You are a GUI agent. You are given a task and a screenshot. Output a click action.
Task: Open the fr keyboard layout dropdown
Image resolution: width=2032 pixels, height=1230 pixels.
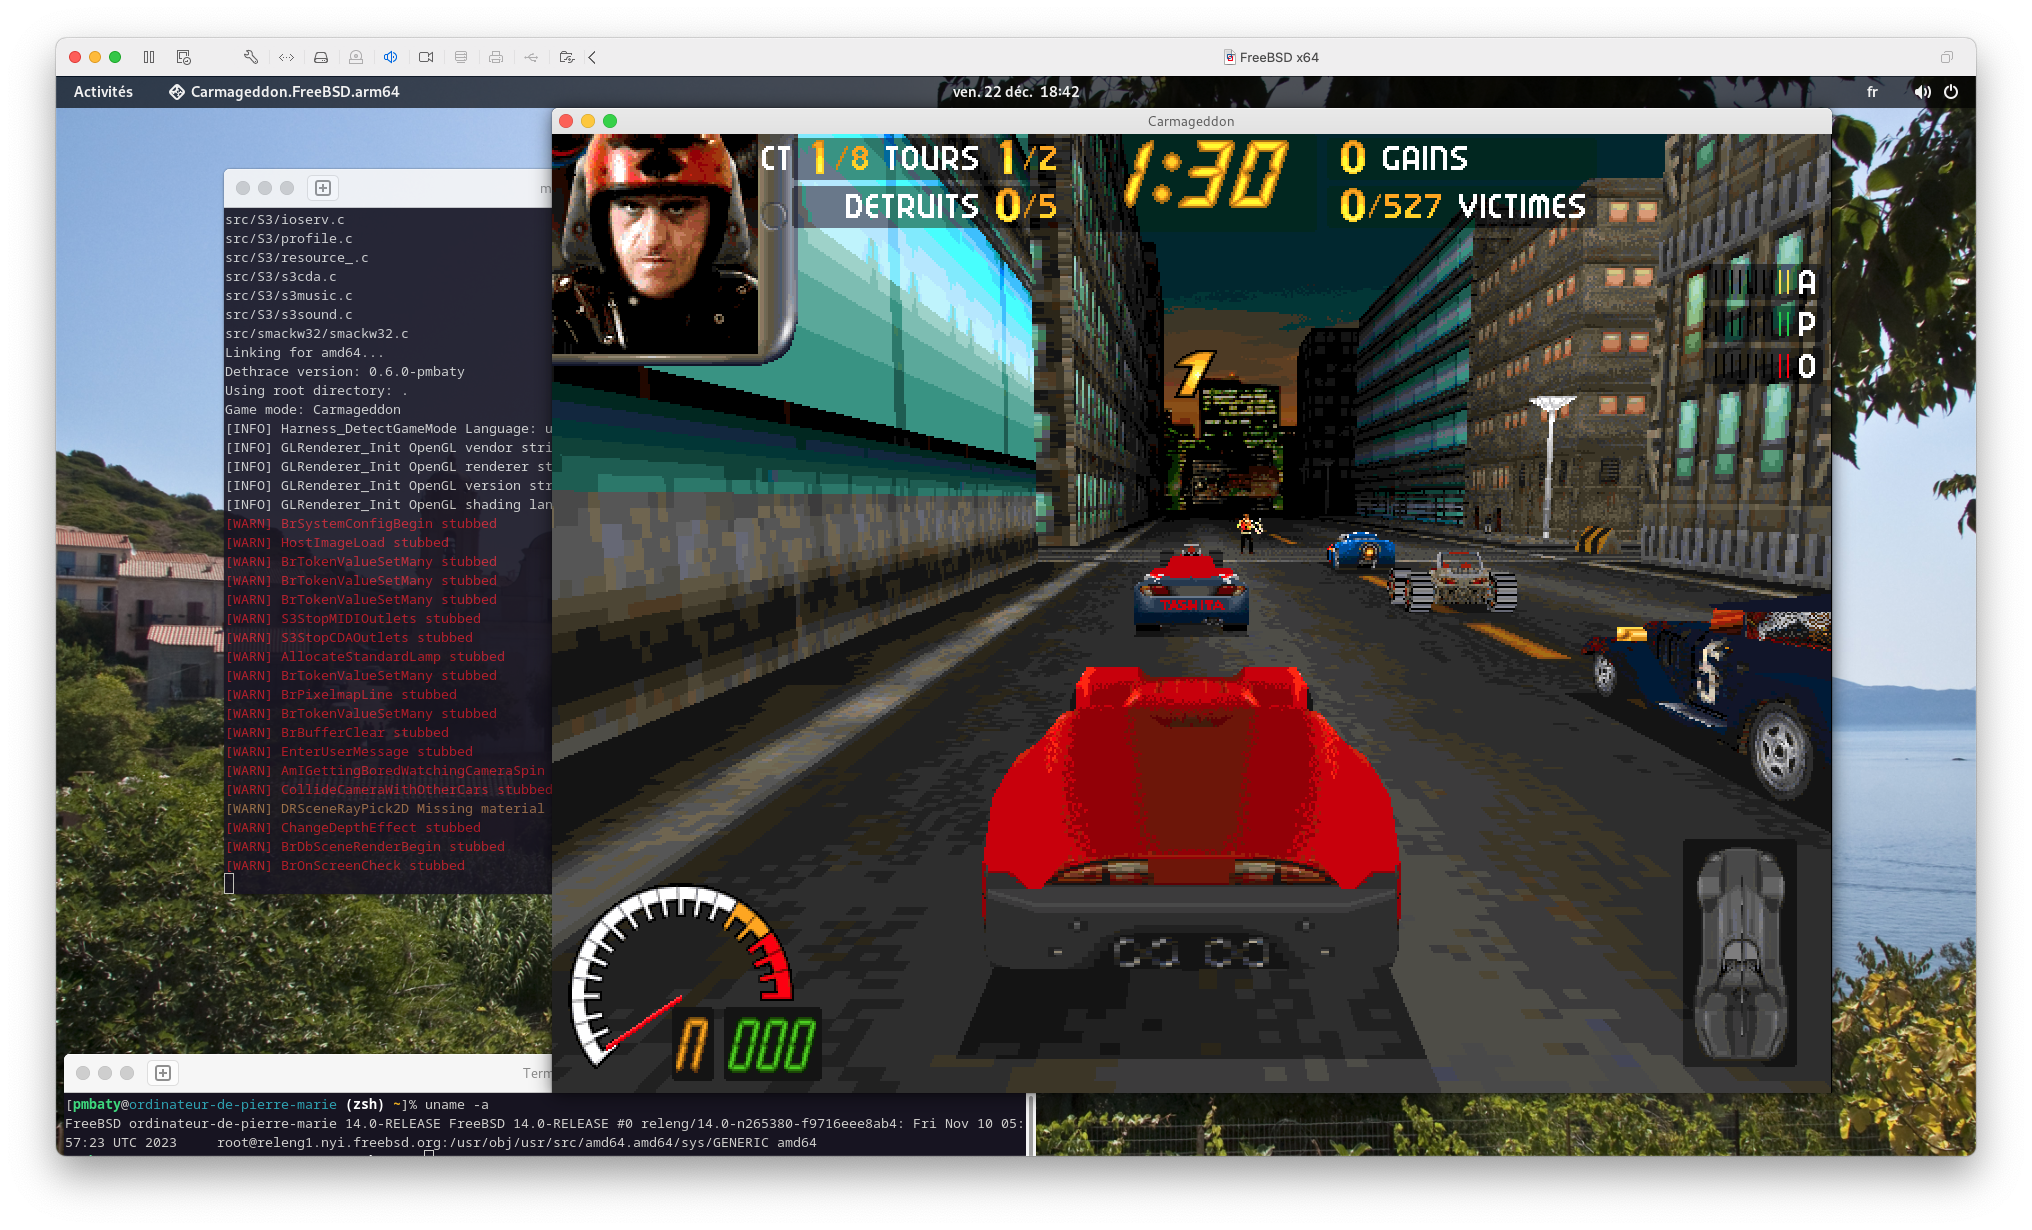point(1872,91)
